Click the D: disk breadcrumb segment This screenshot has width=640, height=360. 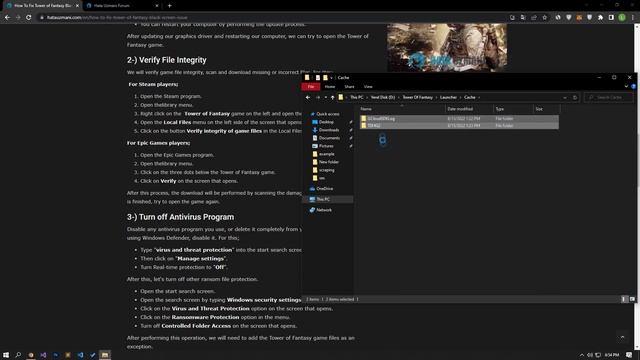383,98
